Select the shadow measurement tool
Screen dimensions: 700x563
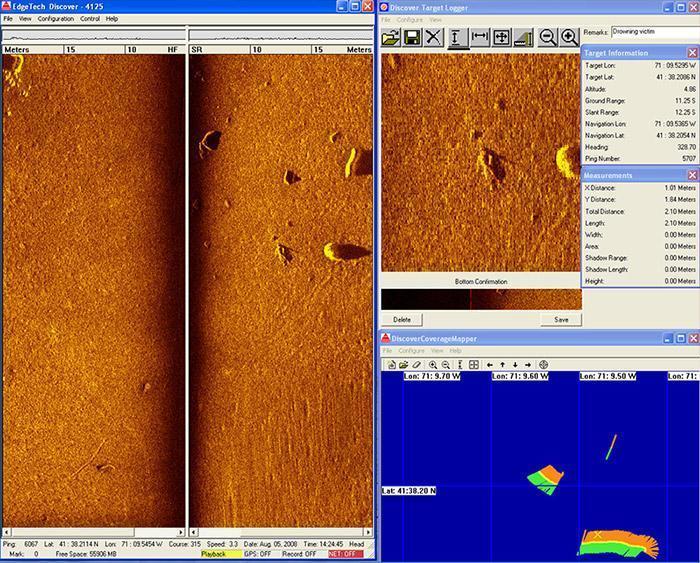click(x=523, y=37)
